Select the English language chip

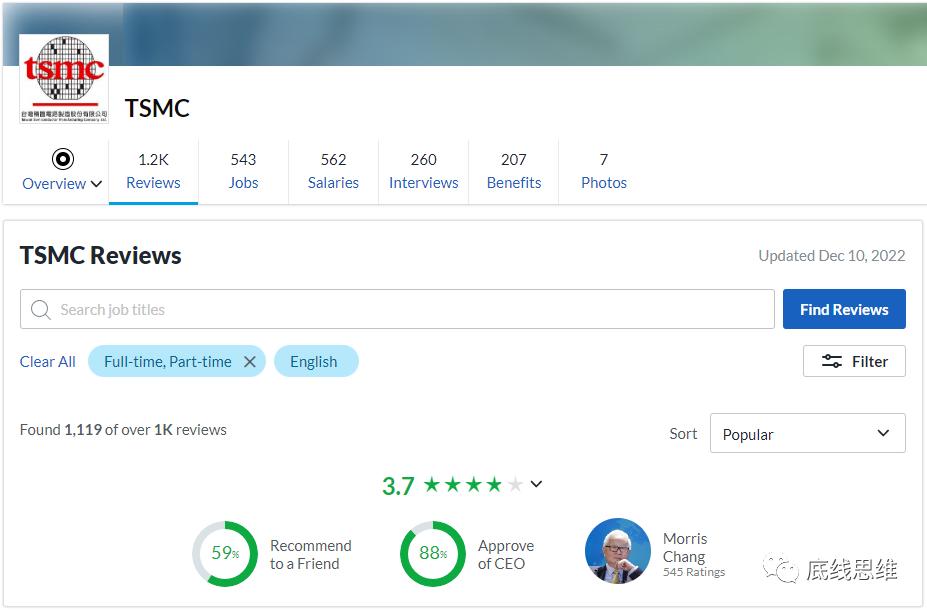(316, 361)
